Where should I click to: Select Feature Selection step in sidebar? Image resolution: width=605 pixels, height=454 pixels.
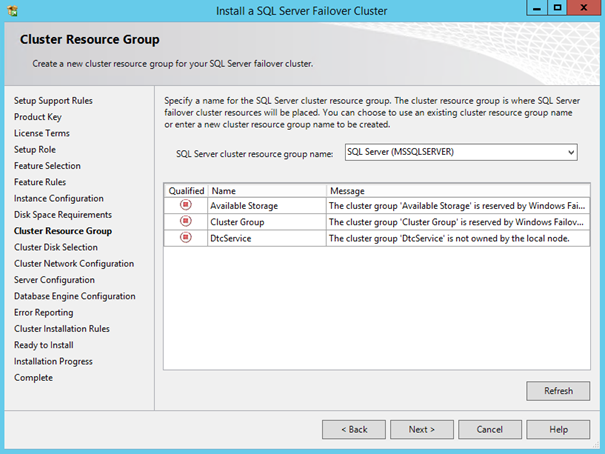click(48, 166)
